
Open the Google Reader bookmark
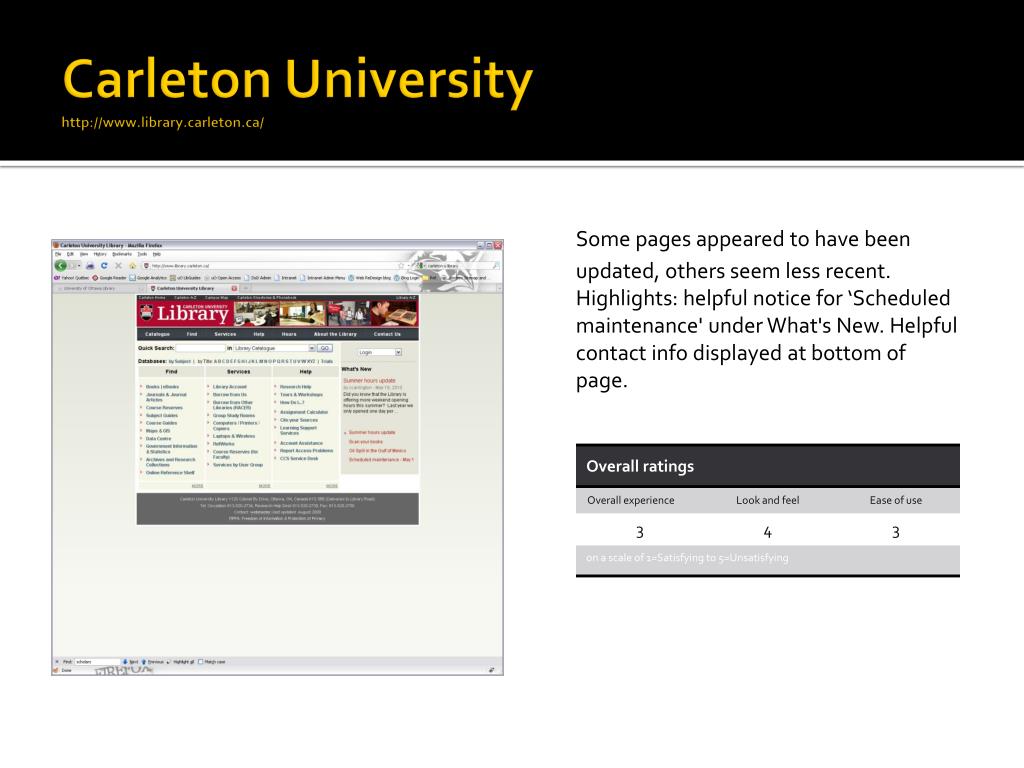[109, 278]
